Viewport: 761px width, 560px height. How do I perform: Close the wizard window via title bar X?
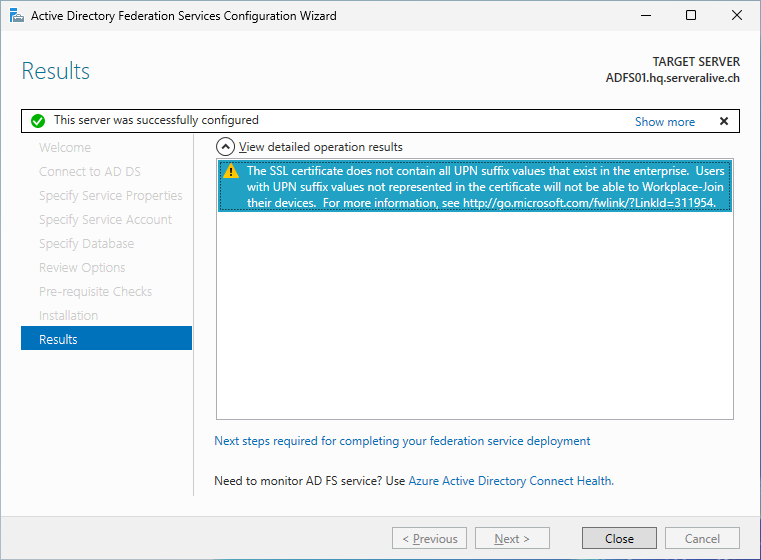737,16
